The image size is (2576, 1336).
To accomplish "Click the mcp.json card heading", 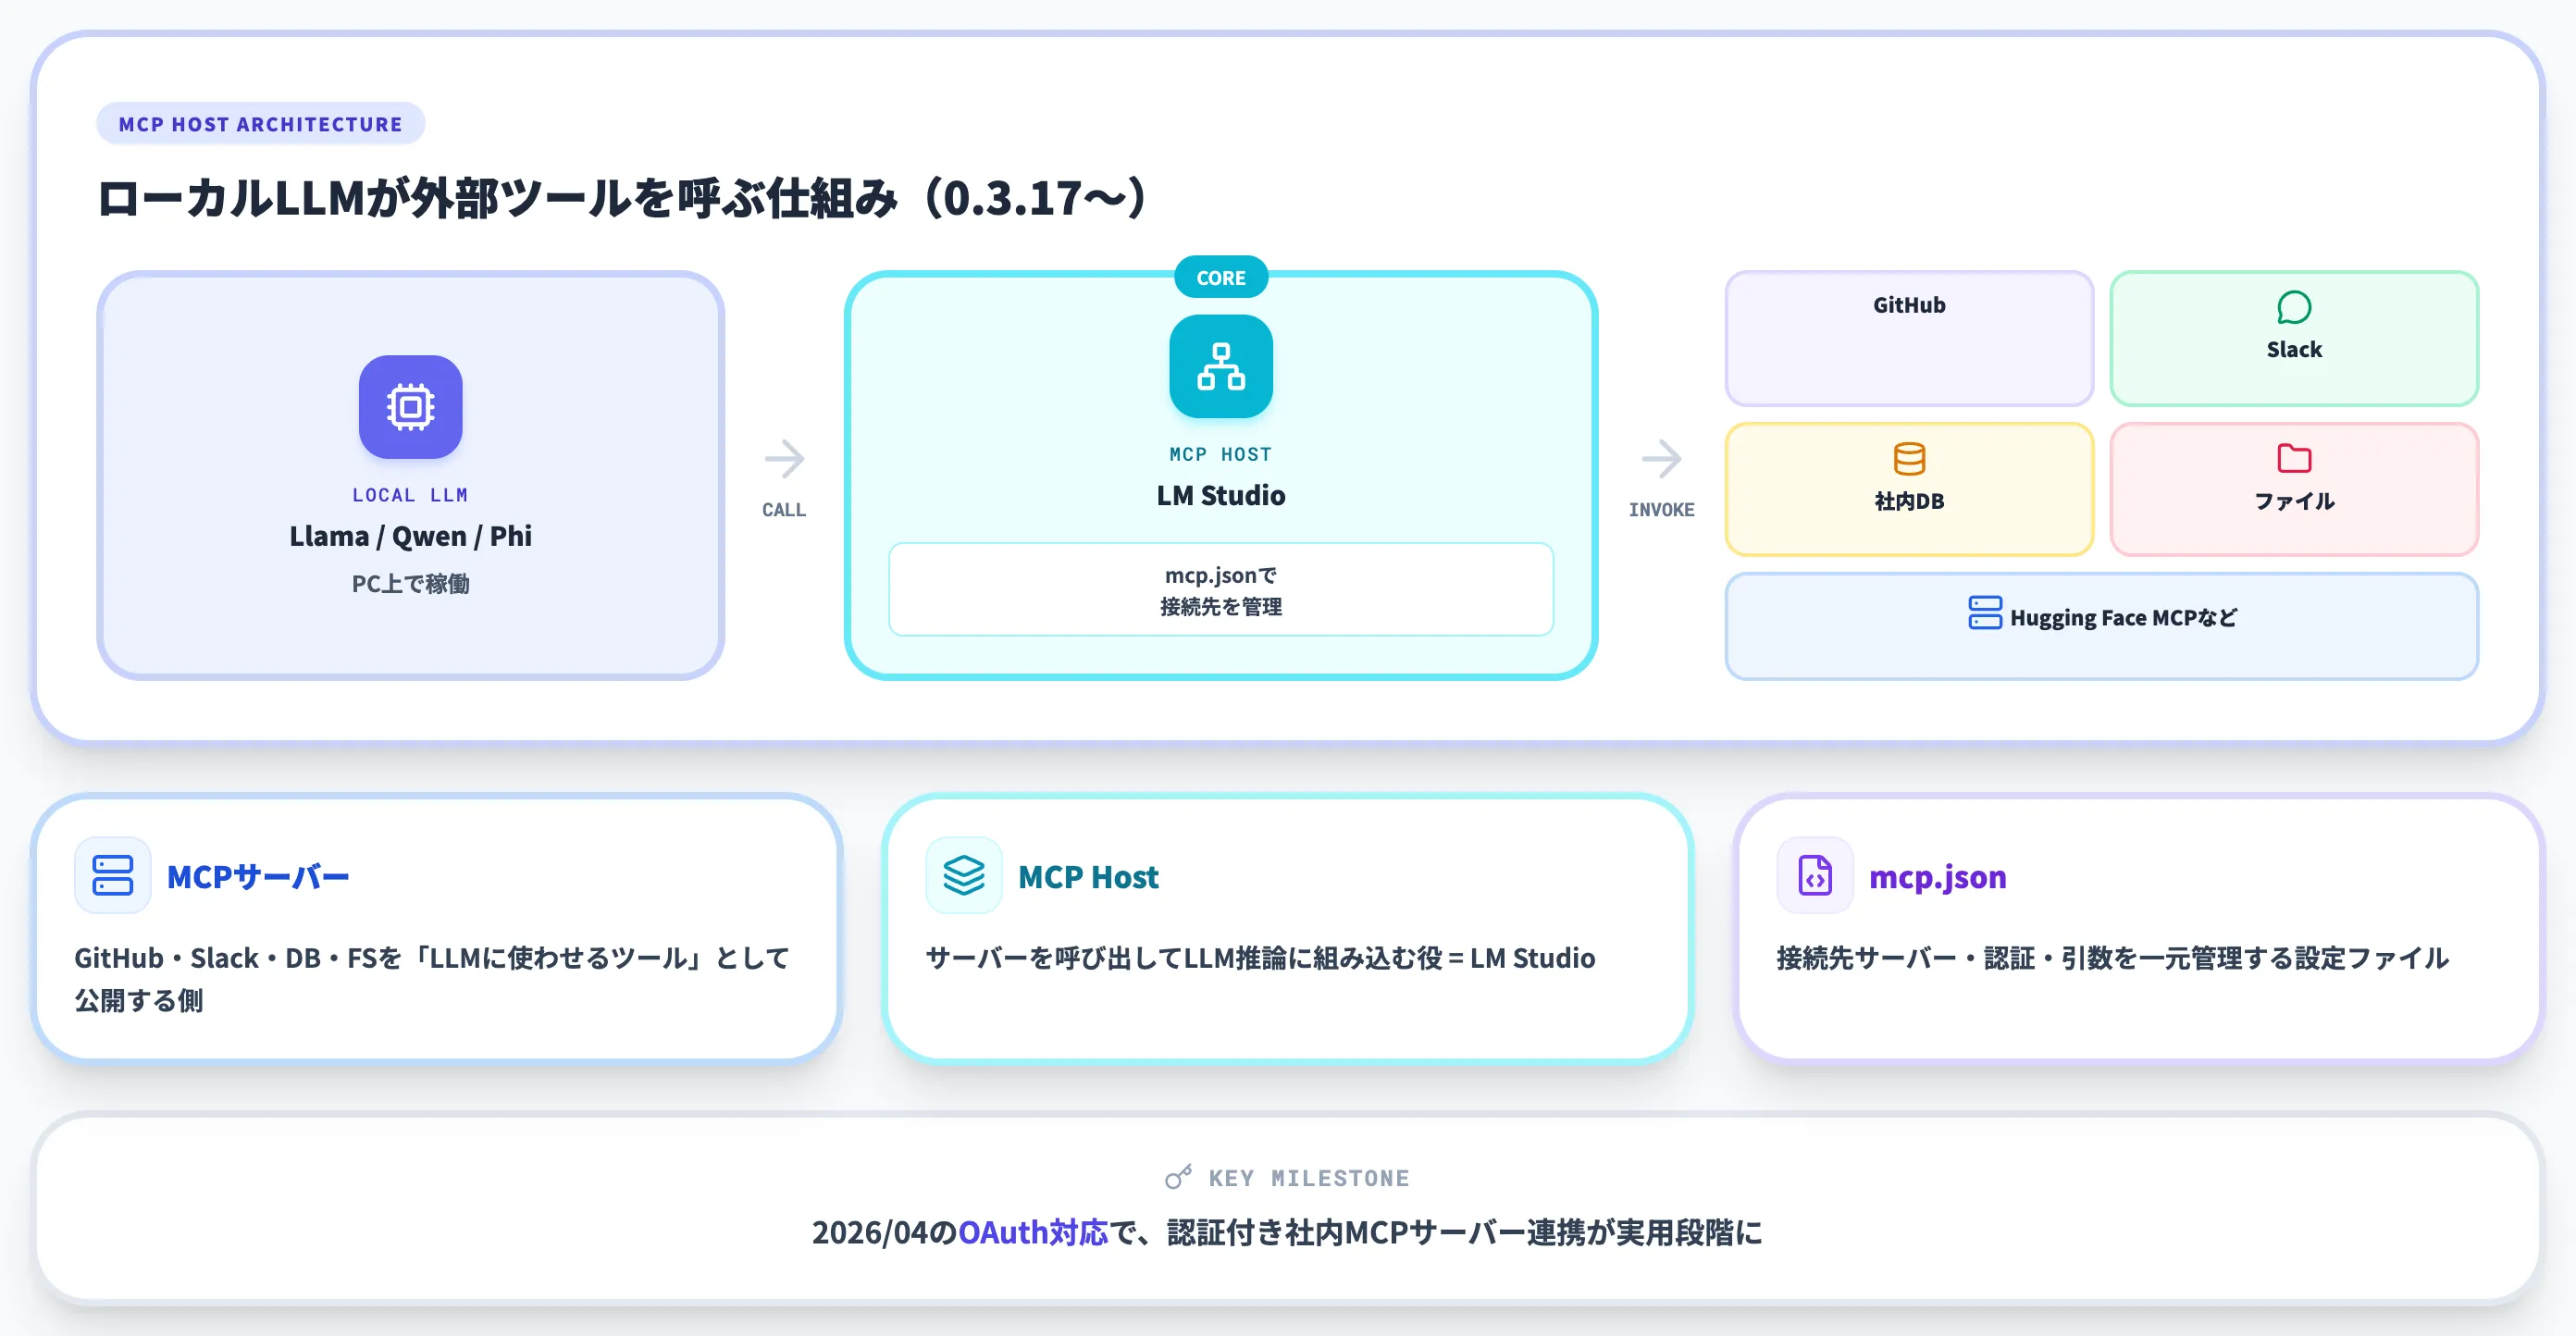I will (x=1937, y=877).
